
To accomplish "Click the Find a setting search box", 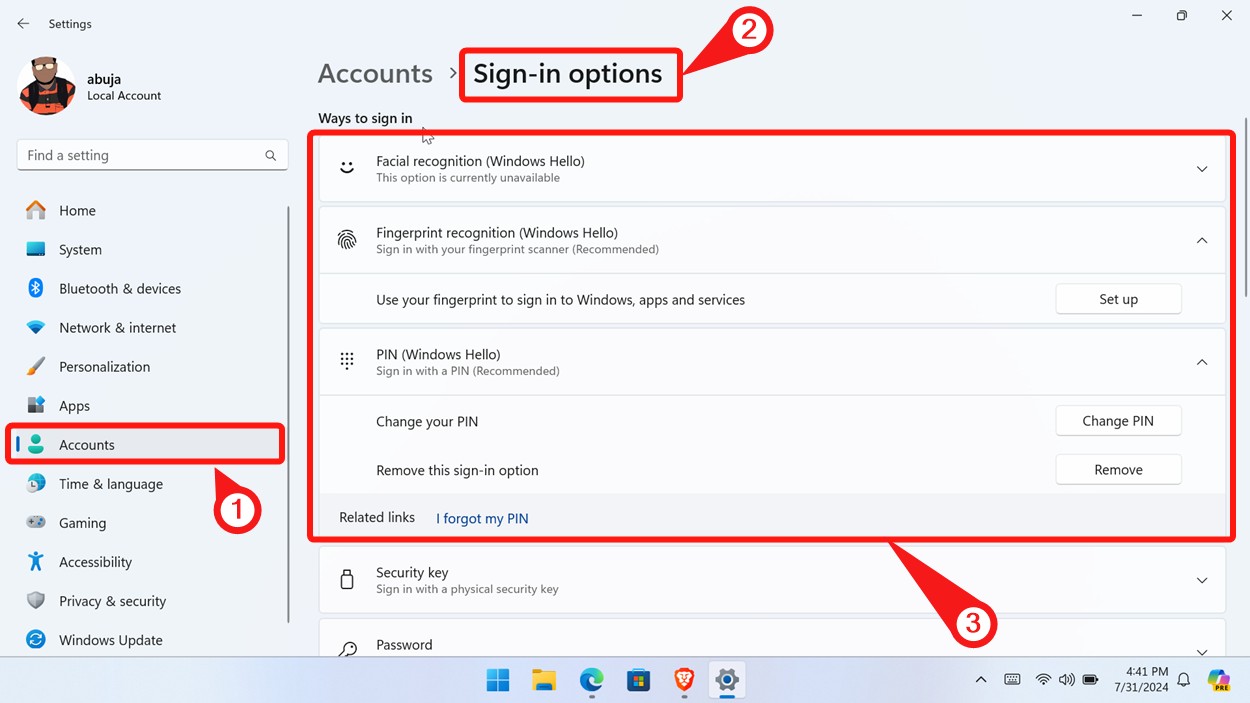I will (152, 155).
